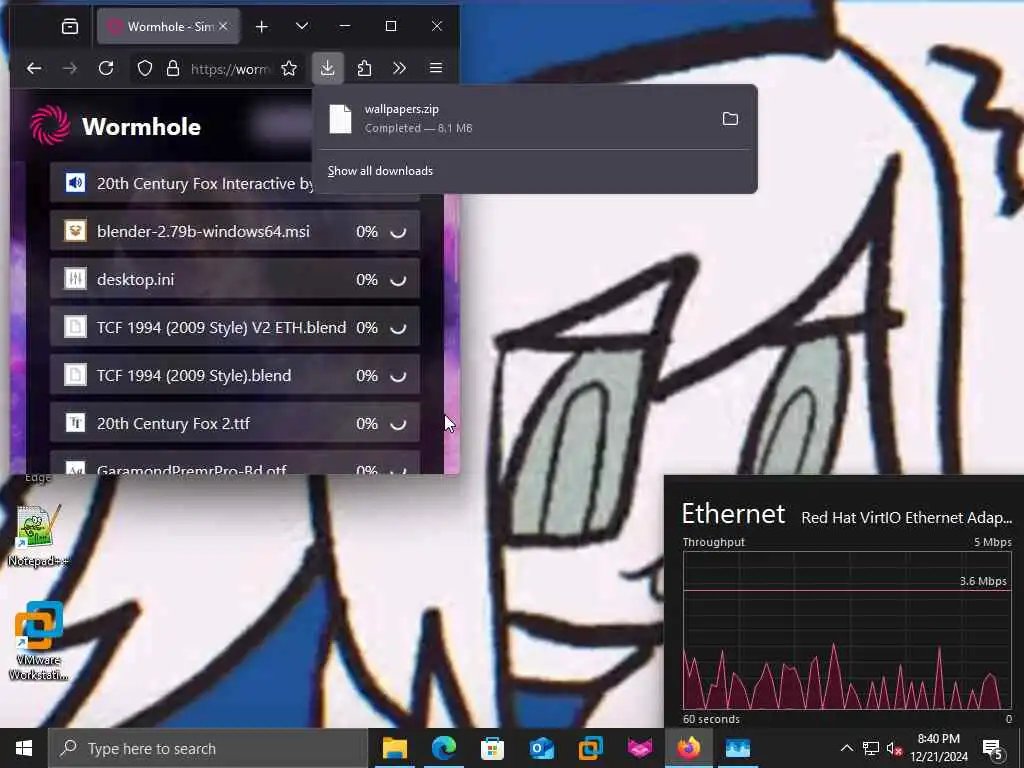Switch to Firefox in taskbar

pyautogui.click(x=688, y=748)
